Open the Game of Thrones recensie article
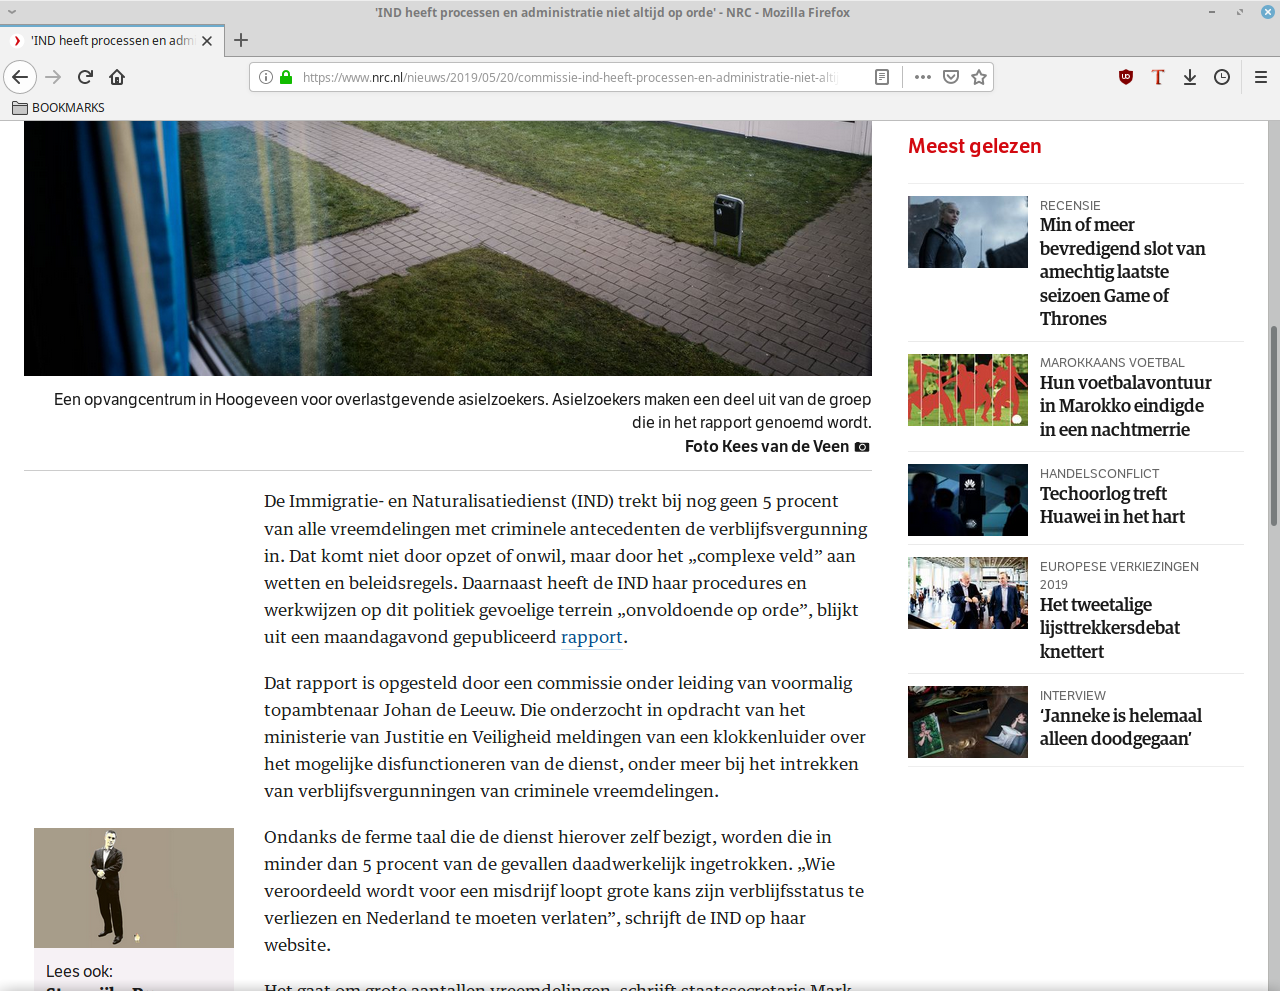The image size is (1280, 991). [x=1121, y=272]
